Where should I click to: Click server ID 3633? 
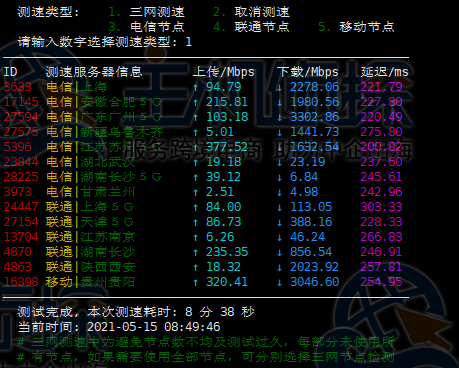coord(17,87)
